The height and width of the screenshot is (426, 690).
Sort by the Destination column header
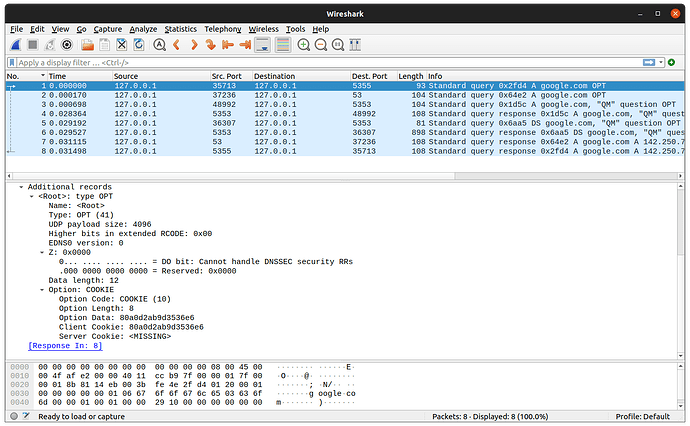[301, 76]
